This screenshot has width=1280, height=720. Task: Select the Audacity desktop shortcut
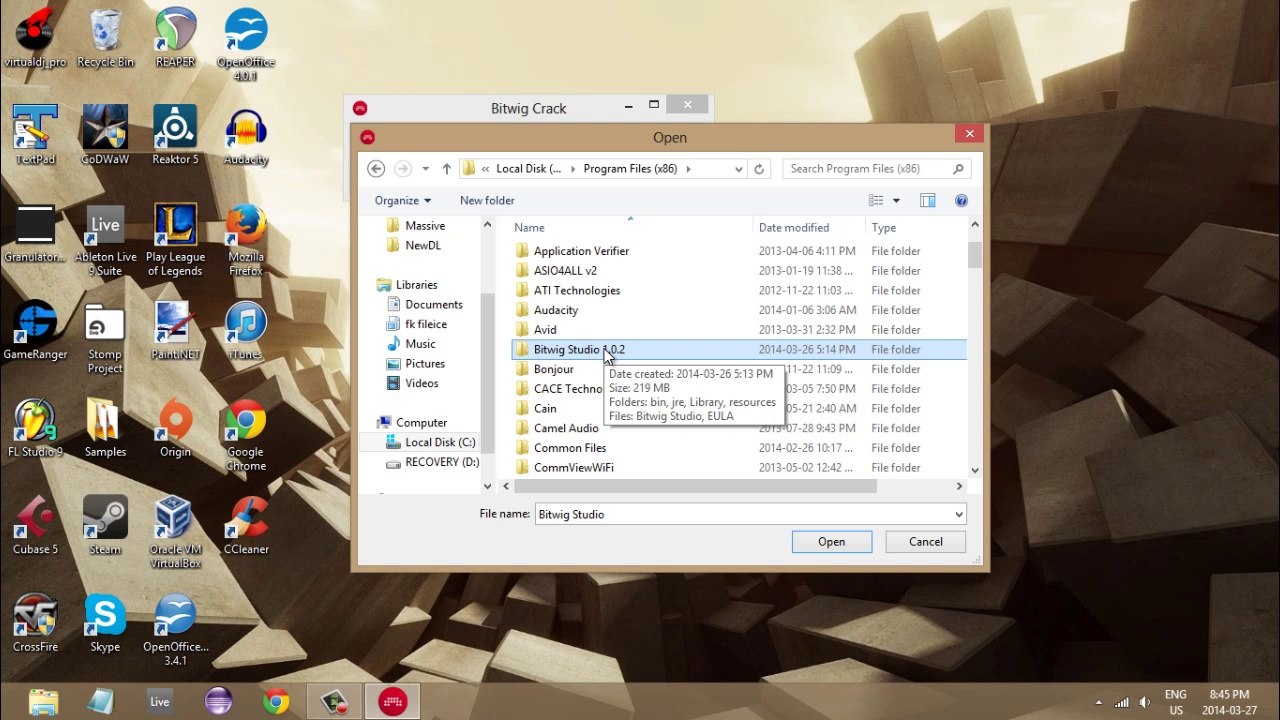click(x=245, y=135)
